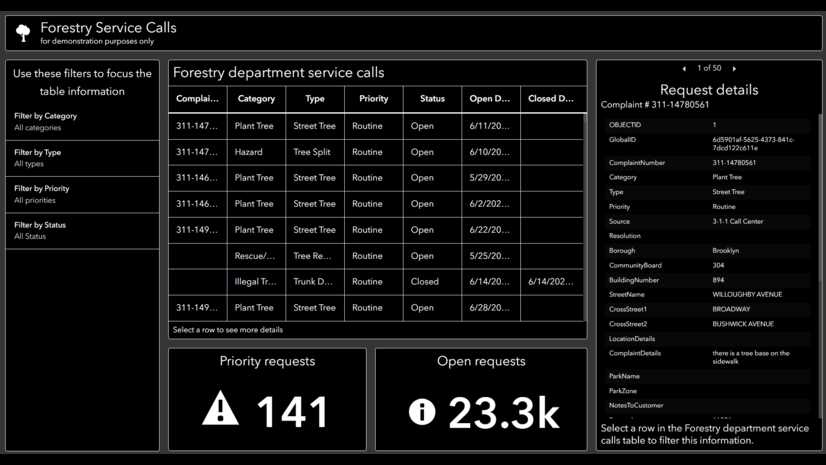Viewport: 826px width, 465px height.
Task: Click the 141 priority requests value
Action: 292,412
